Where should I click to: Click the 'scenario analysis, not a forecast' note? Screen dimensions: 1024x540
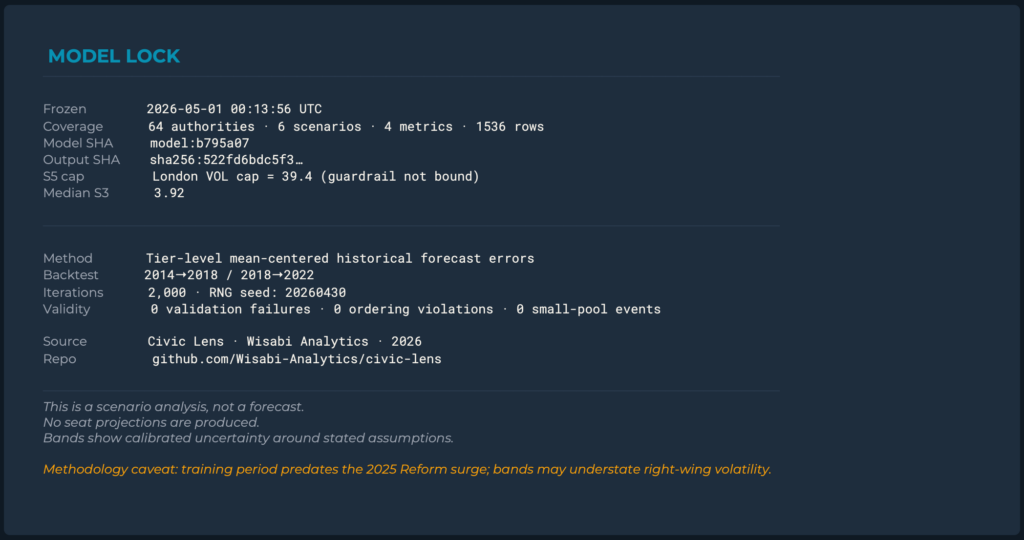[x=173, y=407]
